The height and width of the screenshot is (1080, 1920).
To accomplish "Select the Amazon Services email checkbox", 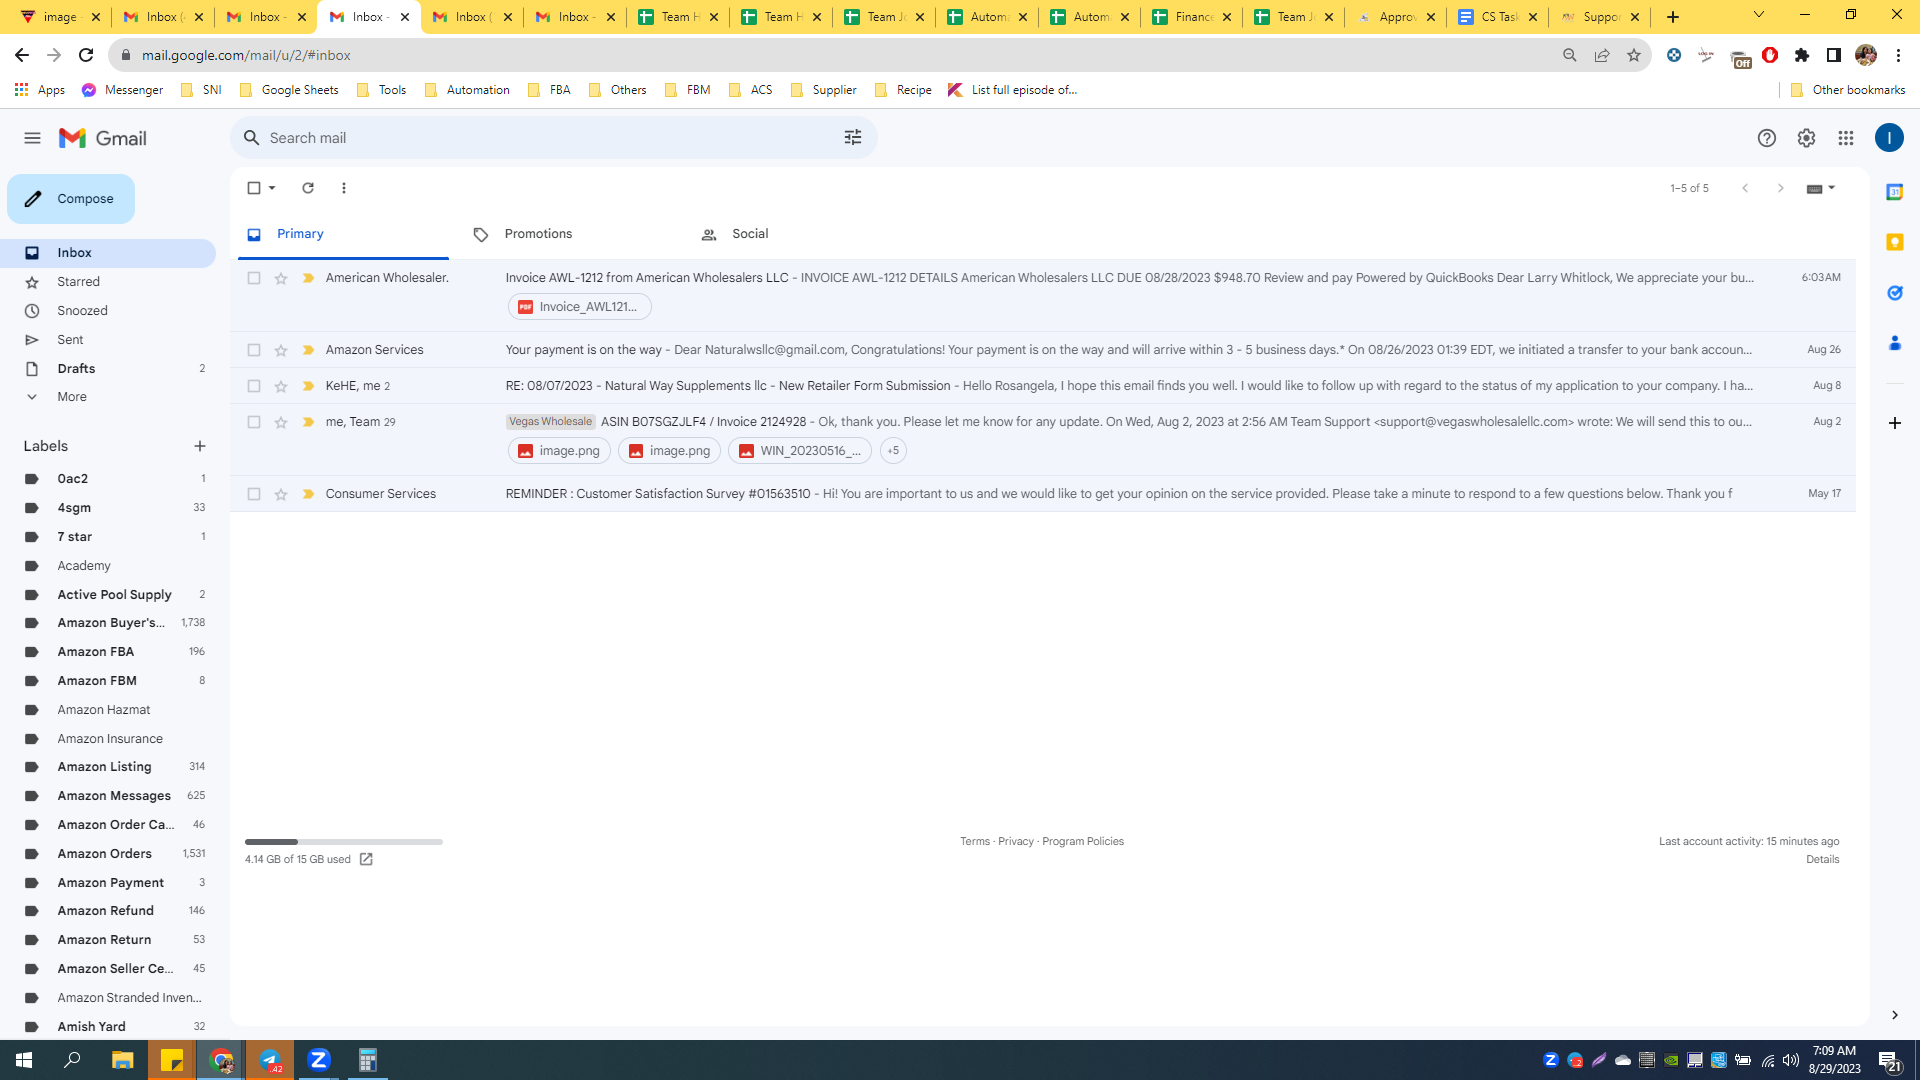I will pos(254,350).
